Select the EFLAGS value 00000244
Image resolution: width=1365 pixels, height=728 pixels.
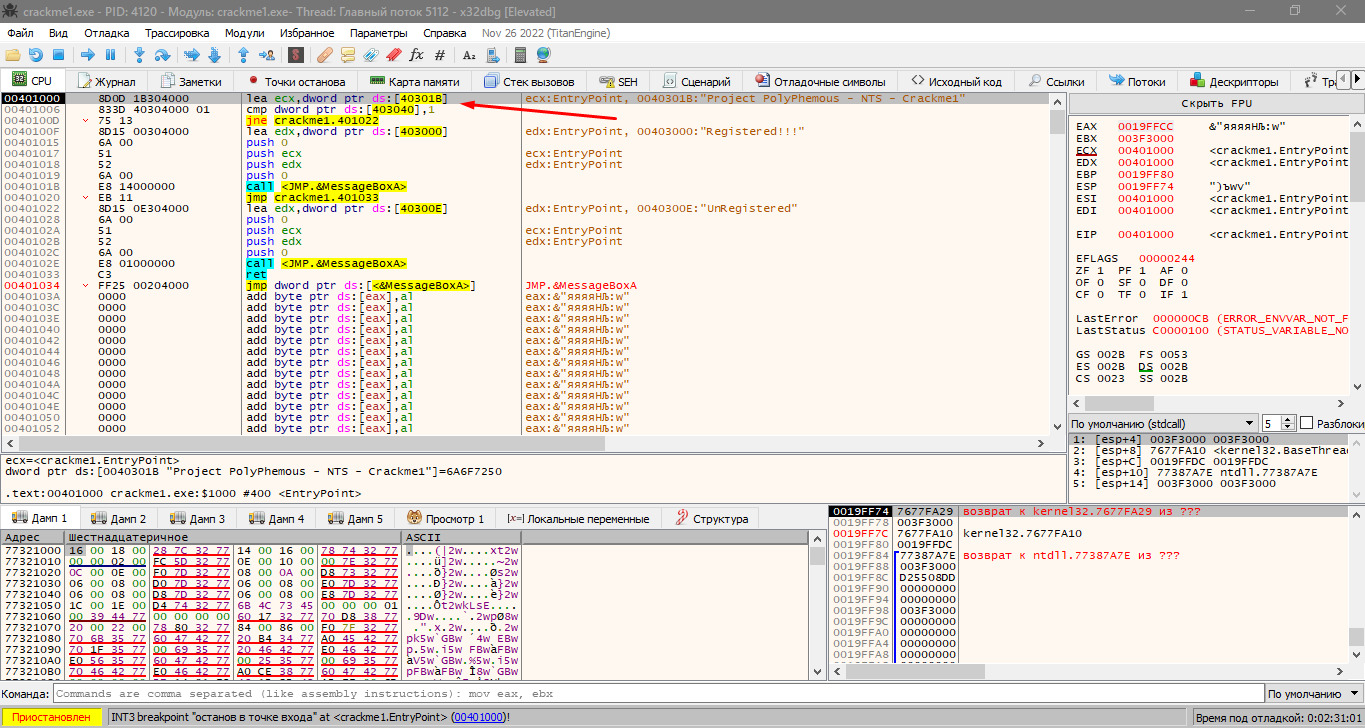coord(1168,258)
